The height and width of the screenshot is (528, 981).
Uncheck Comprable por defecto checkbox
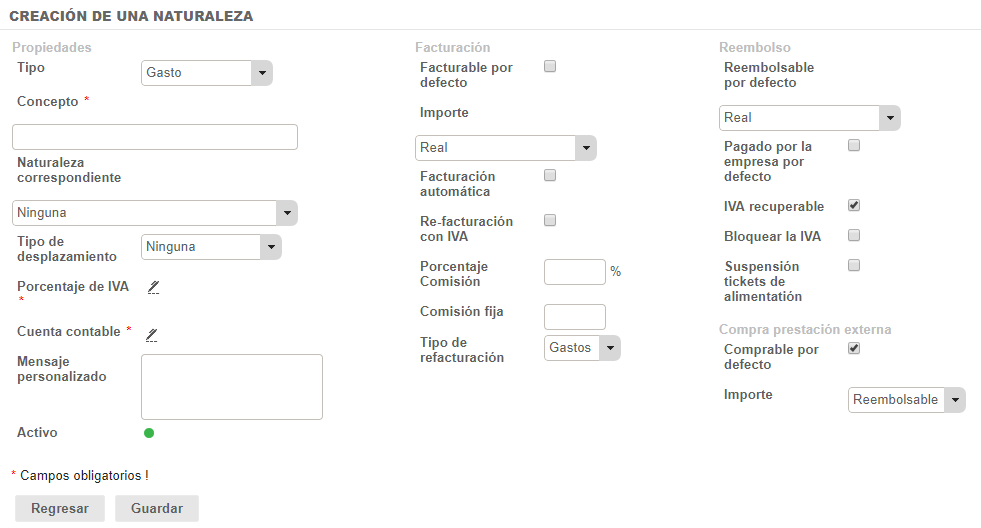point(854,349)
